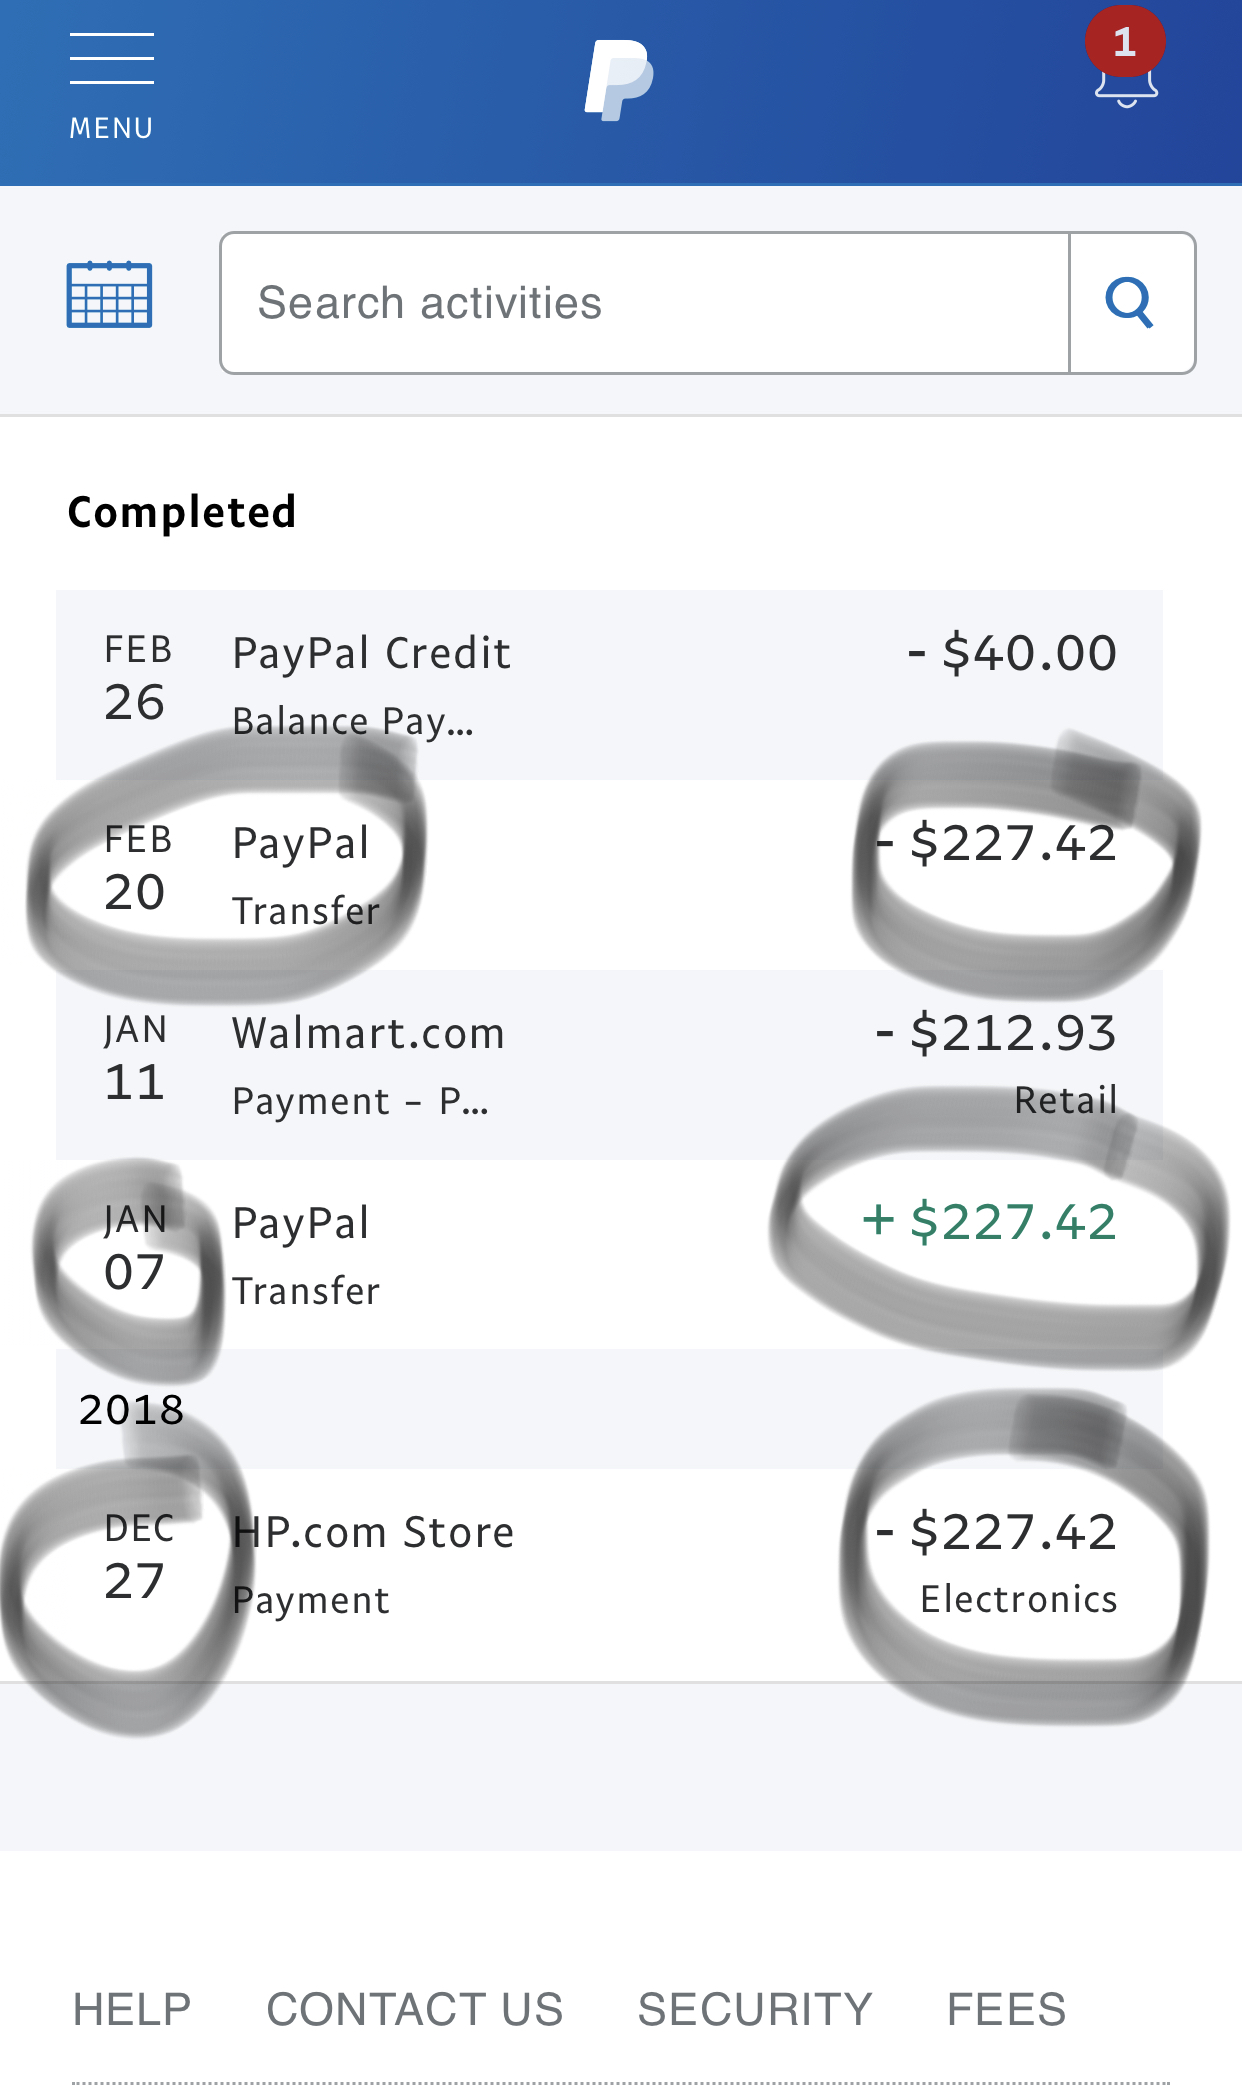Tap the red notification badge showing 1

coord(1125,42)
